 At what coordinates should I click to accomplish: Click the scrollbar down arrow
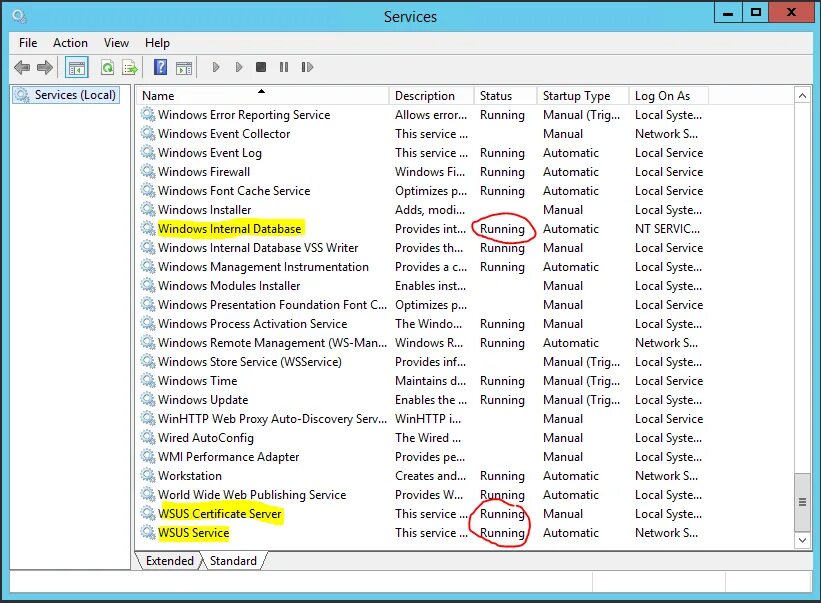click(802, 540)
